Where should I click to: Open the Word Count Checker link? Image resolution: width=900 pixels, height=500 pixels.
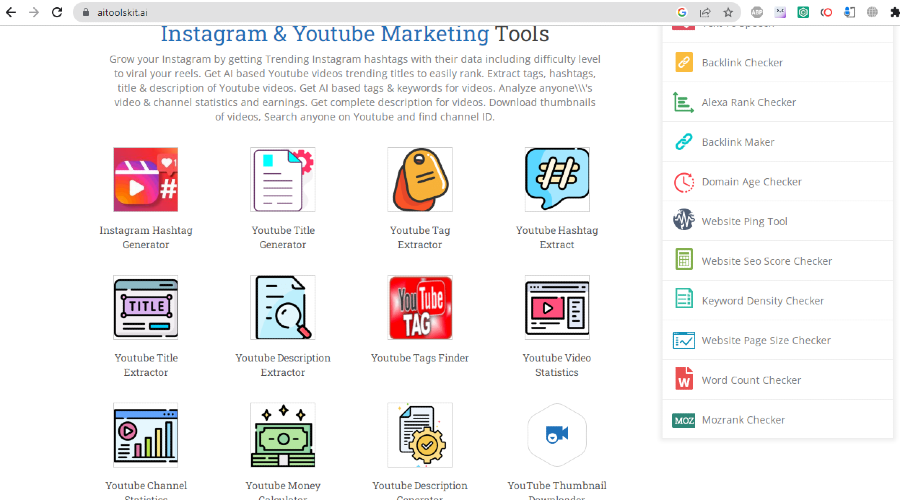751,380
